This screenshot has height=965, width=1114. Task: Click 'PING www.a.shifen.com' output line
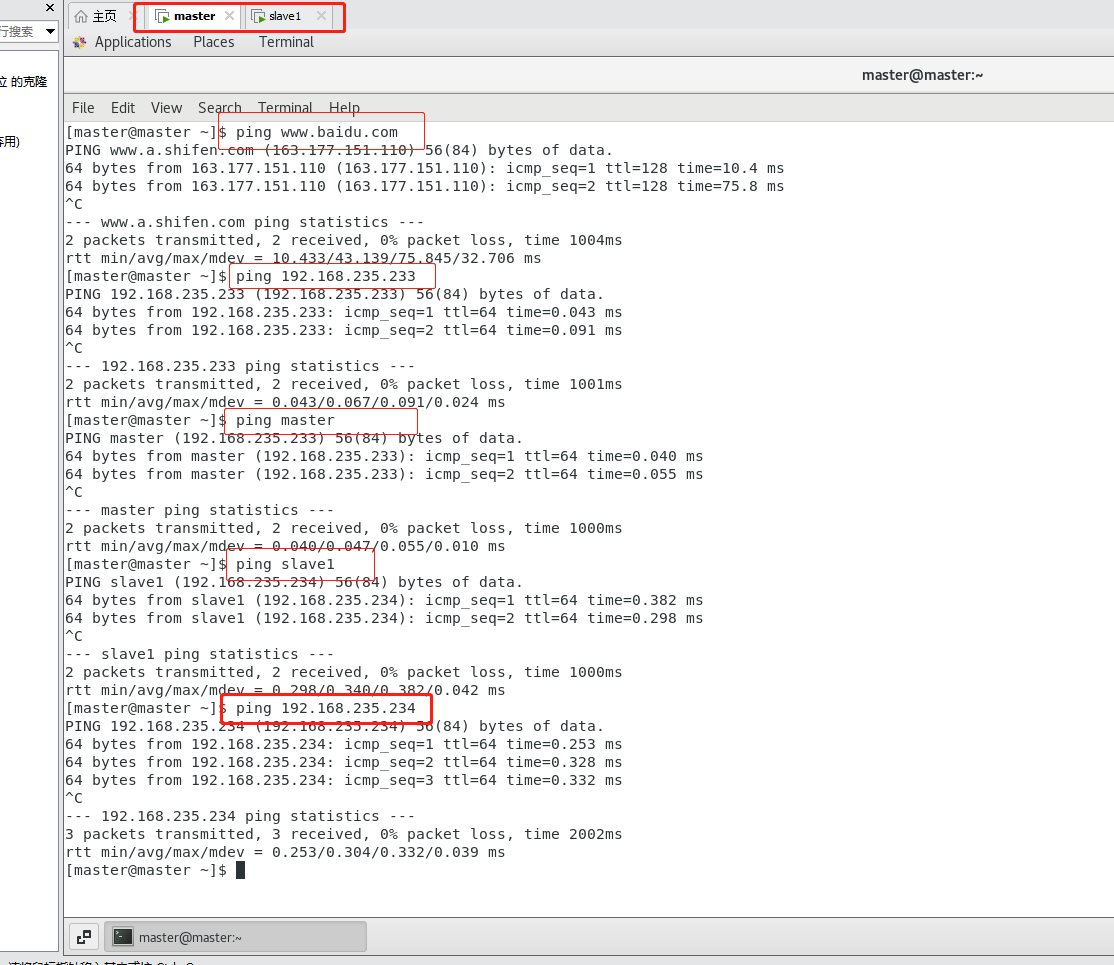point(339,151)
